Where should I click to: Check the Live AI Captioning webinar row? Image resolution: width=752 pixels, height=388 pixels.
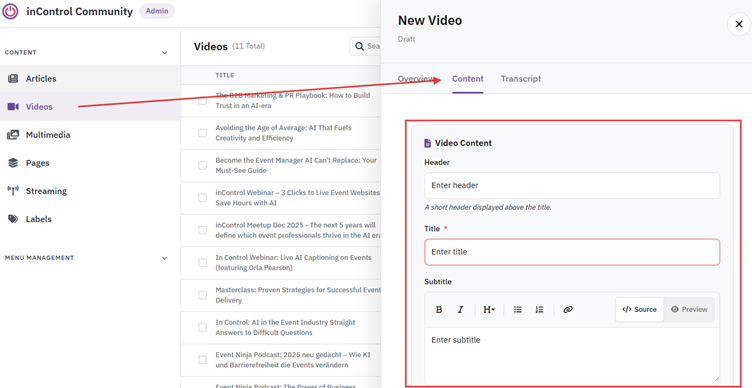[202, 262]
